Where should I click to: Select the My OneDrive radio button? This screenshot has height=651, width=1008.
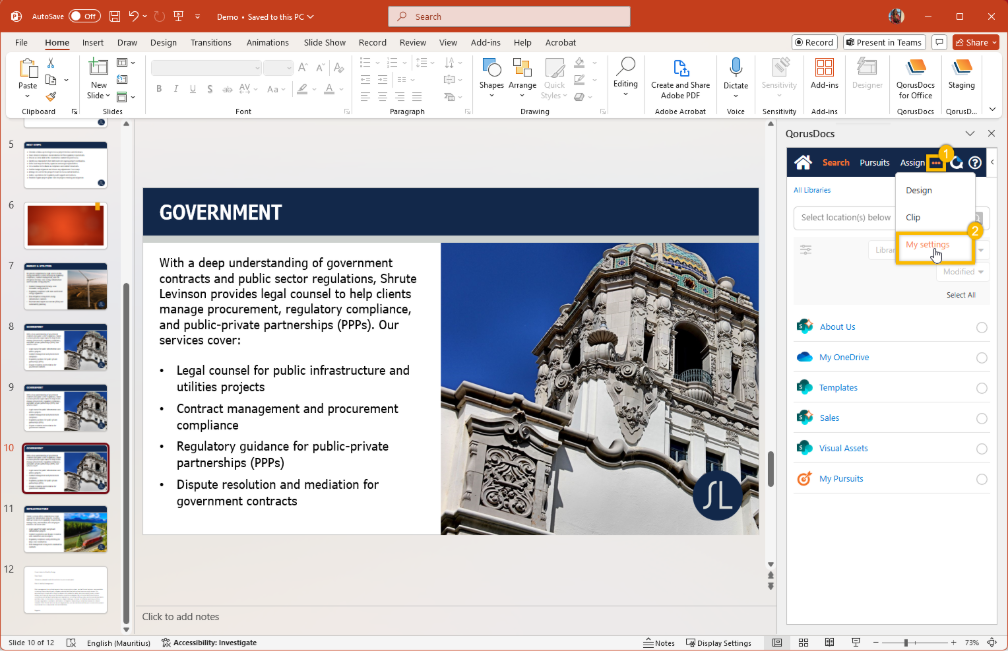[981, 358]
